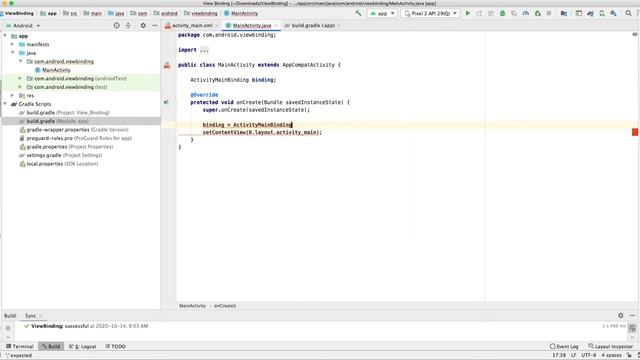Select the MainActivity.java editor tab
Screen dimensions: 640x360
point(251,25)
